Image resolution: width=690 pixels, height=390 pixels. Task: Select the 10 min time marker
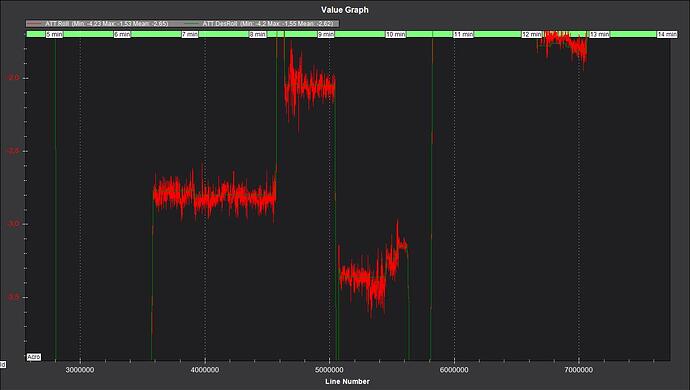(x=396, y=34)
